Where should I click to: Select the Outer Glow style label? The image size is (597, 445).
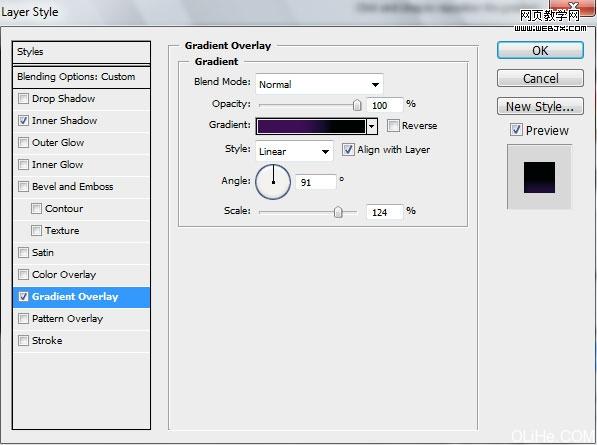[x=58, y=143]
